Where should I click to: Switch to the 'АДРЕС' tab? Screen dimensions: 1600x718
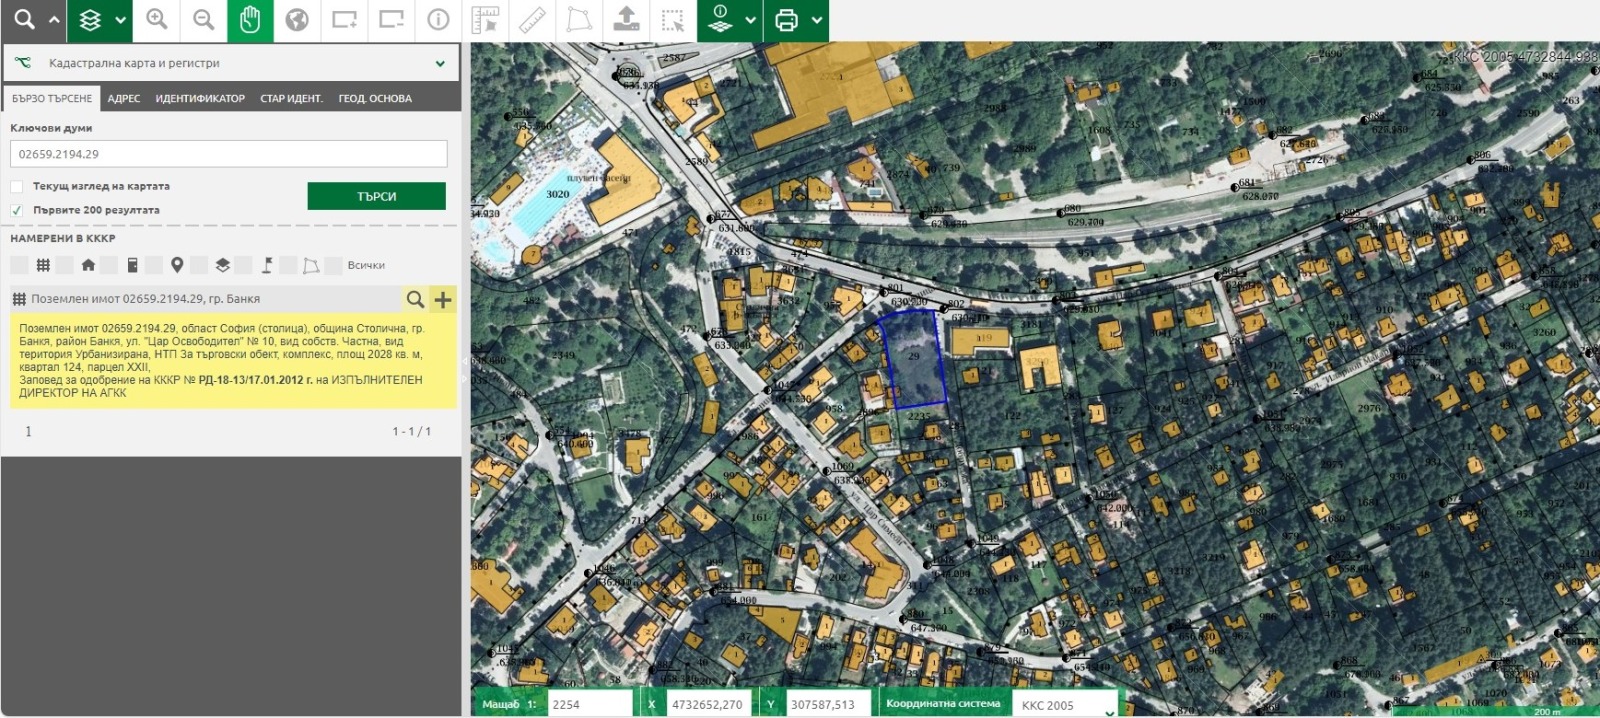(x=124, y=99)
